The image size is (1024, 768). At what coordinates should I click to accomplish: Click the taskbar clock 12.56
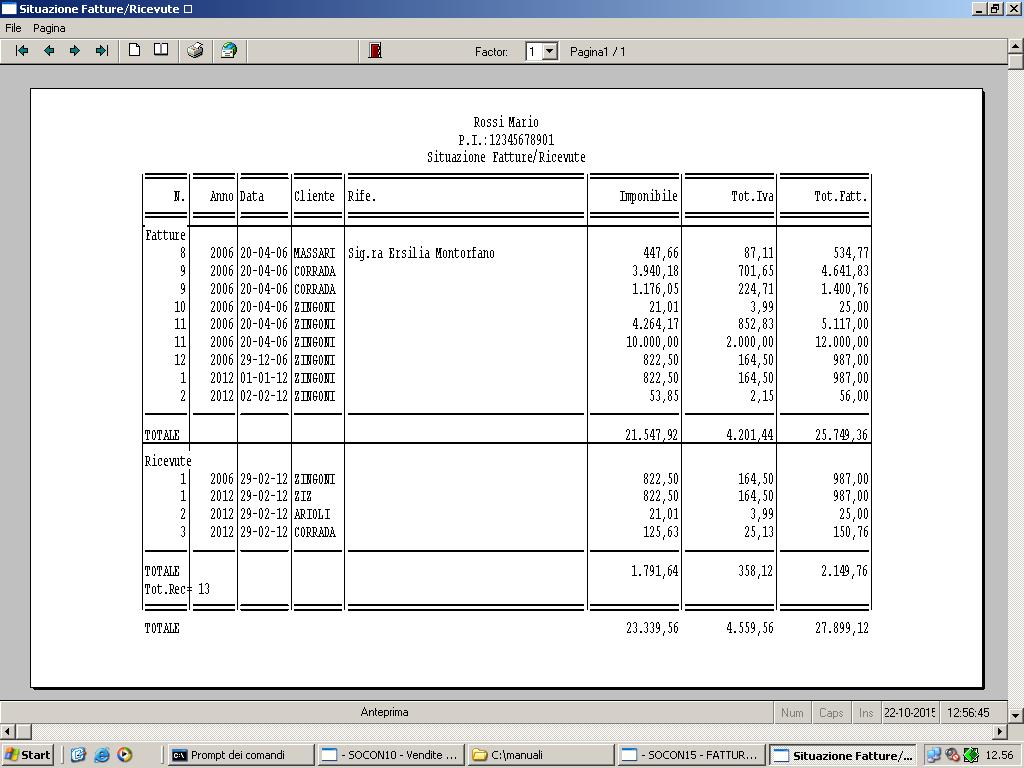pos(999,755)
